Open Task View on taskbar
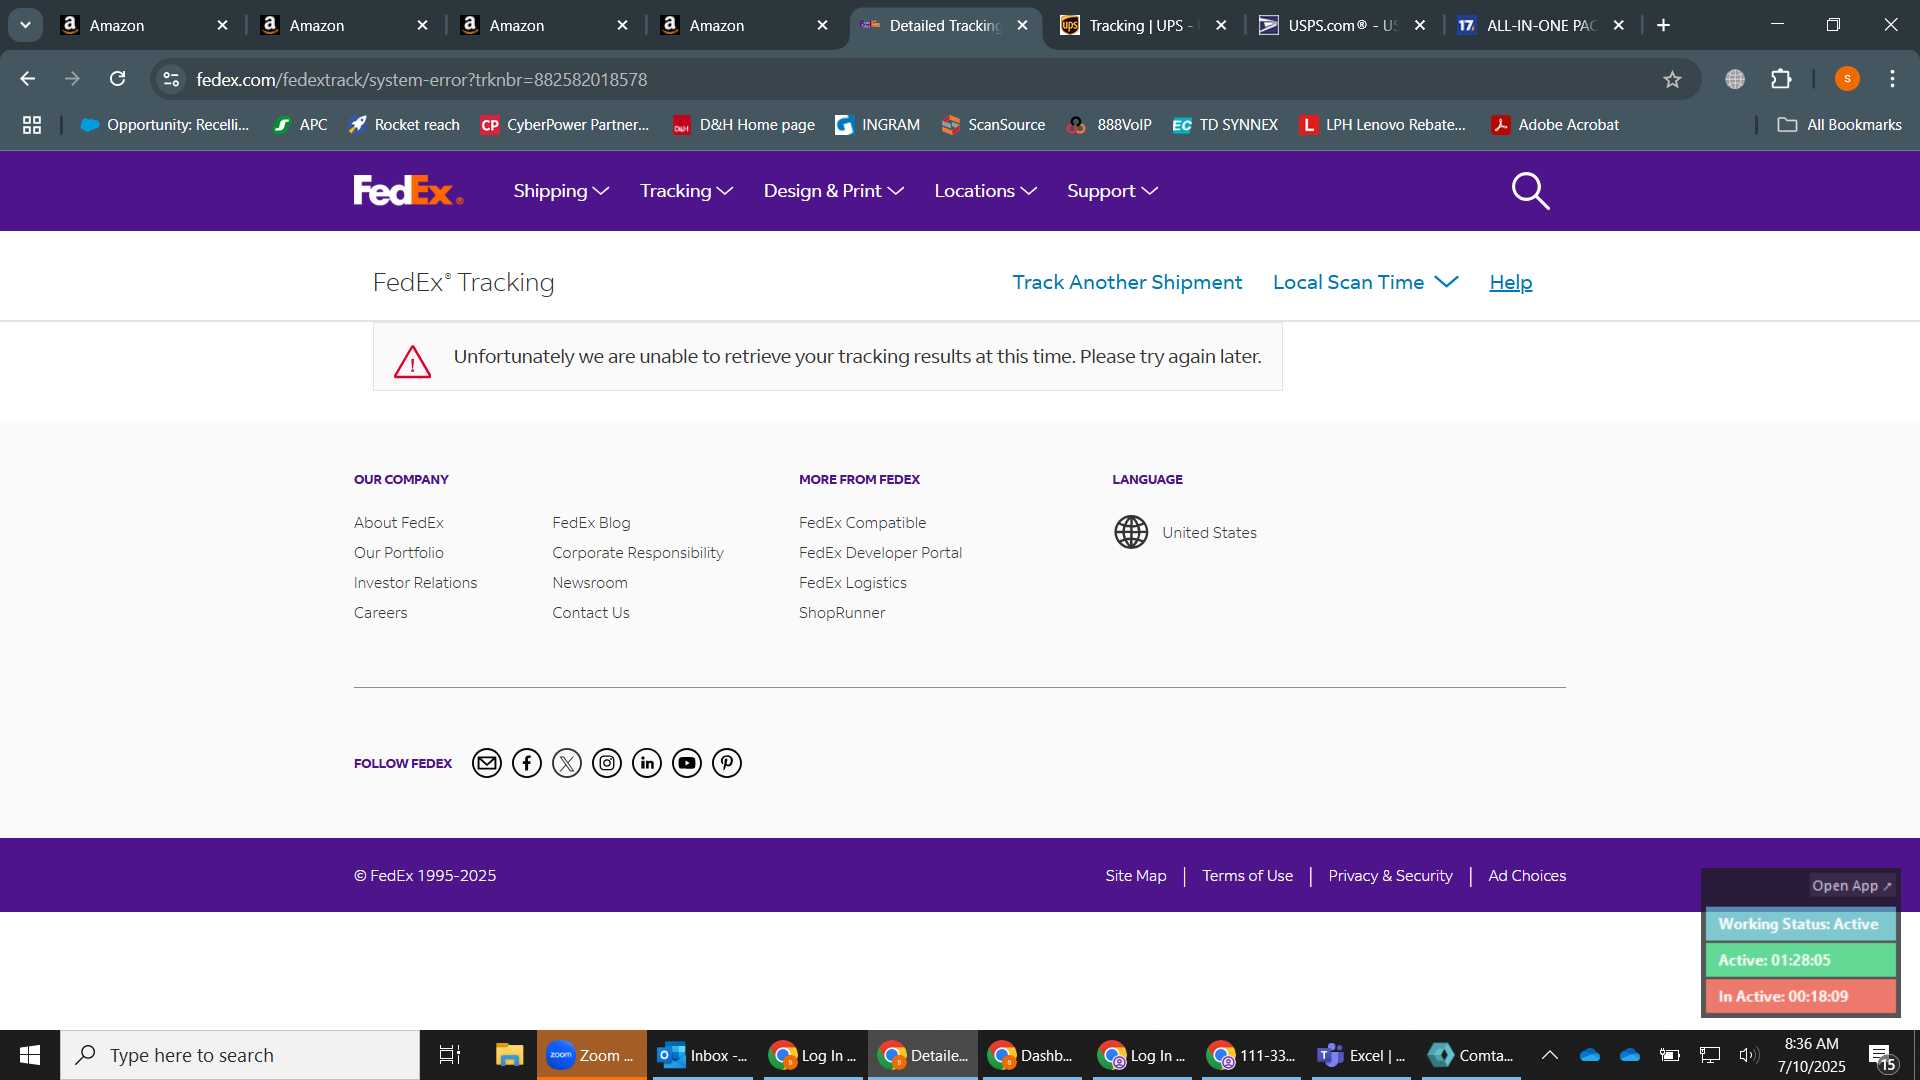Viewport: 1920px width, 1080px height. (450, 1055)
